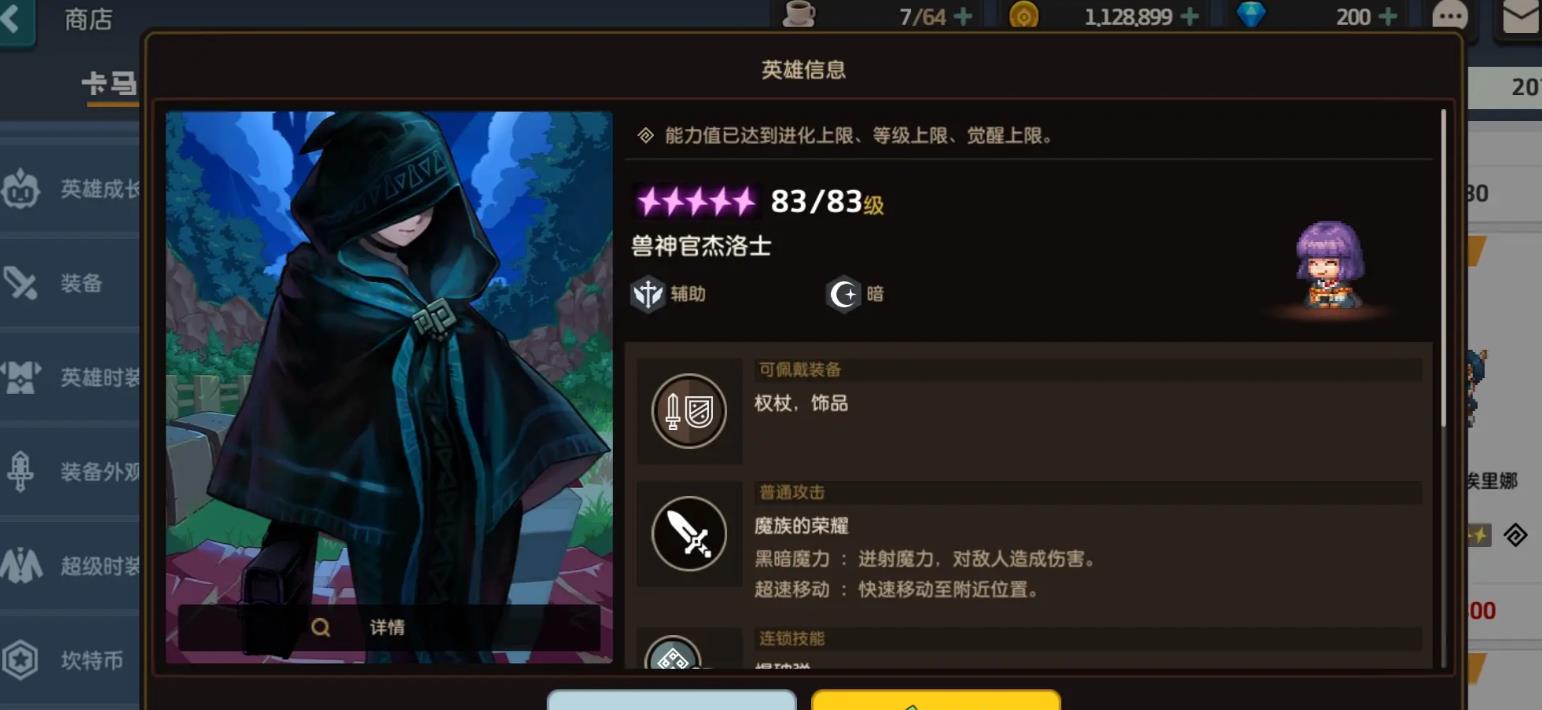
Task: Click the purple-haired pixel hero sprite
Action: point(1330,265)
